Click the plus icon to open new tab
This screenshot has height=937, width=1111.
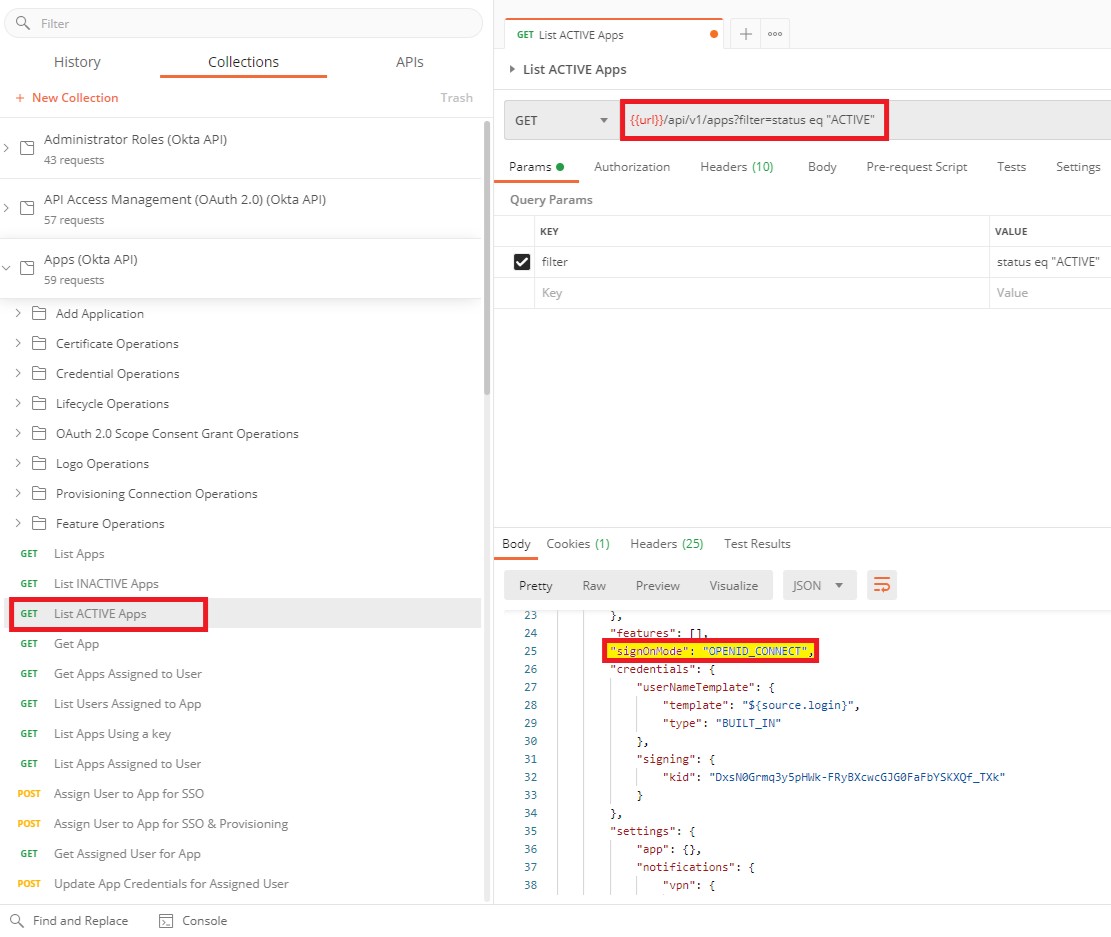[x=745, y=33]
